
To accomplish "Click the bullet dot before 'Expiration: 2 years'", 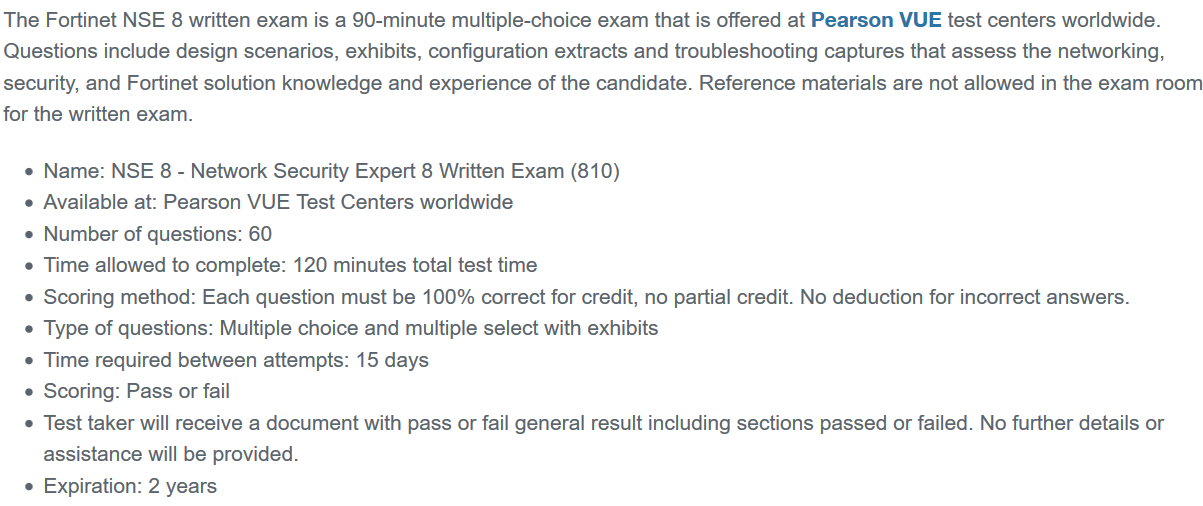I will (31, 487).
